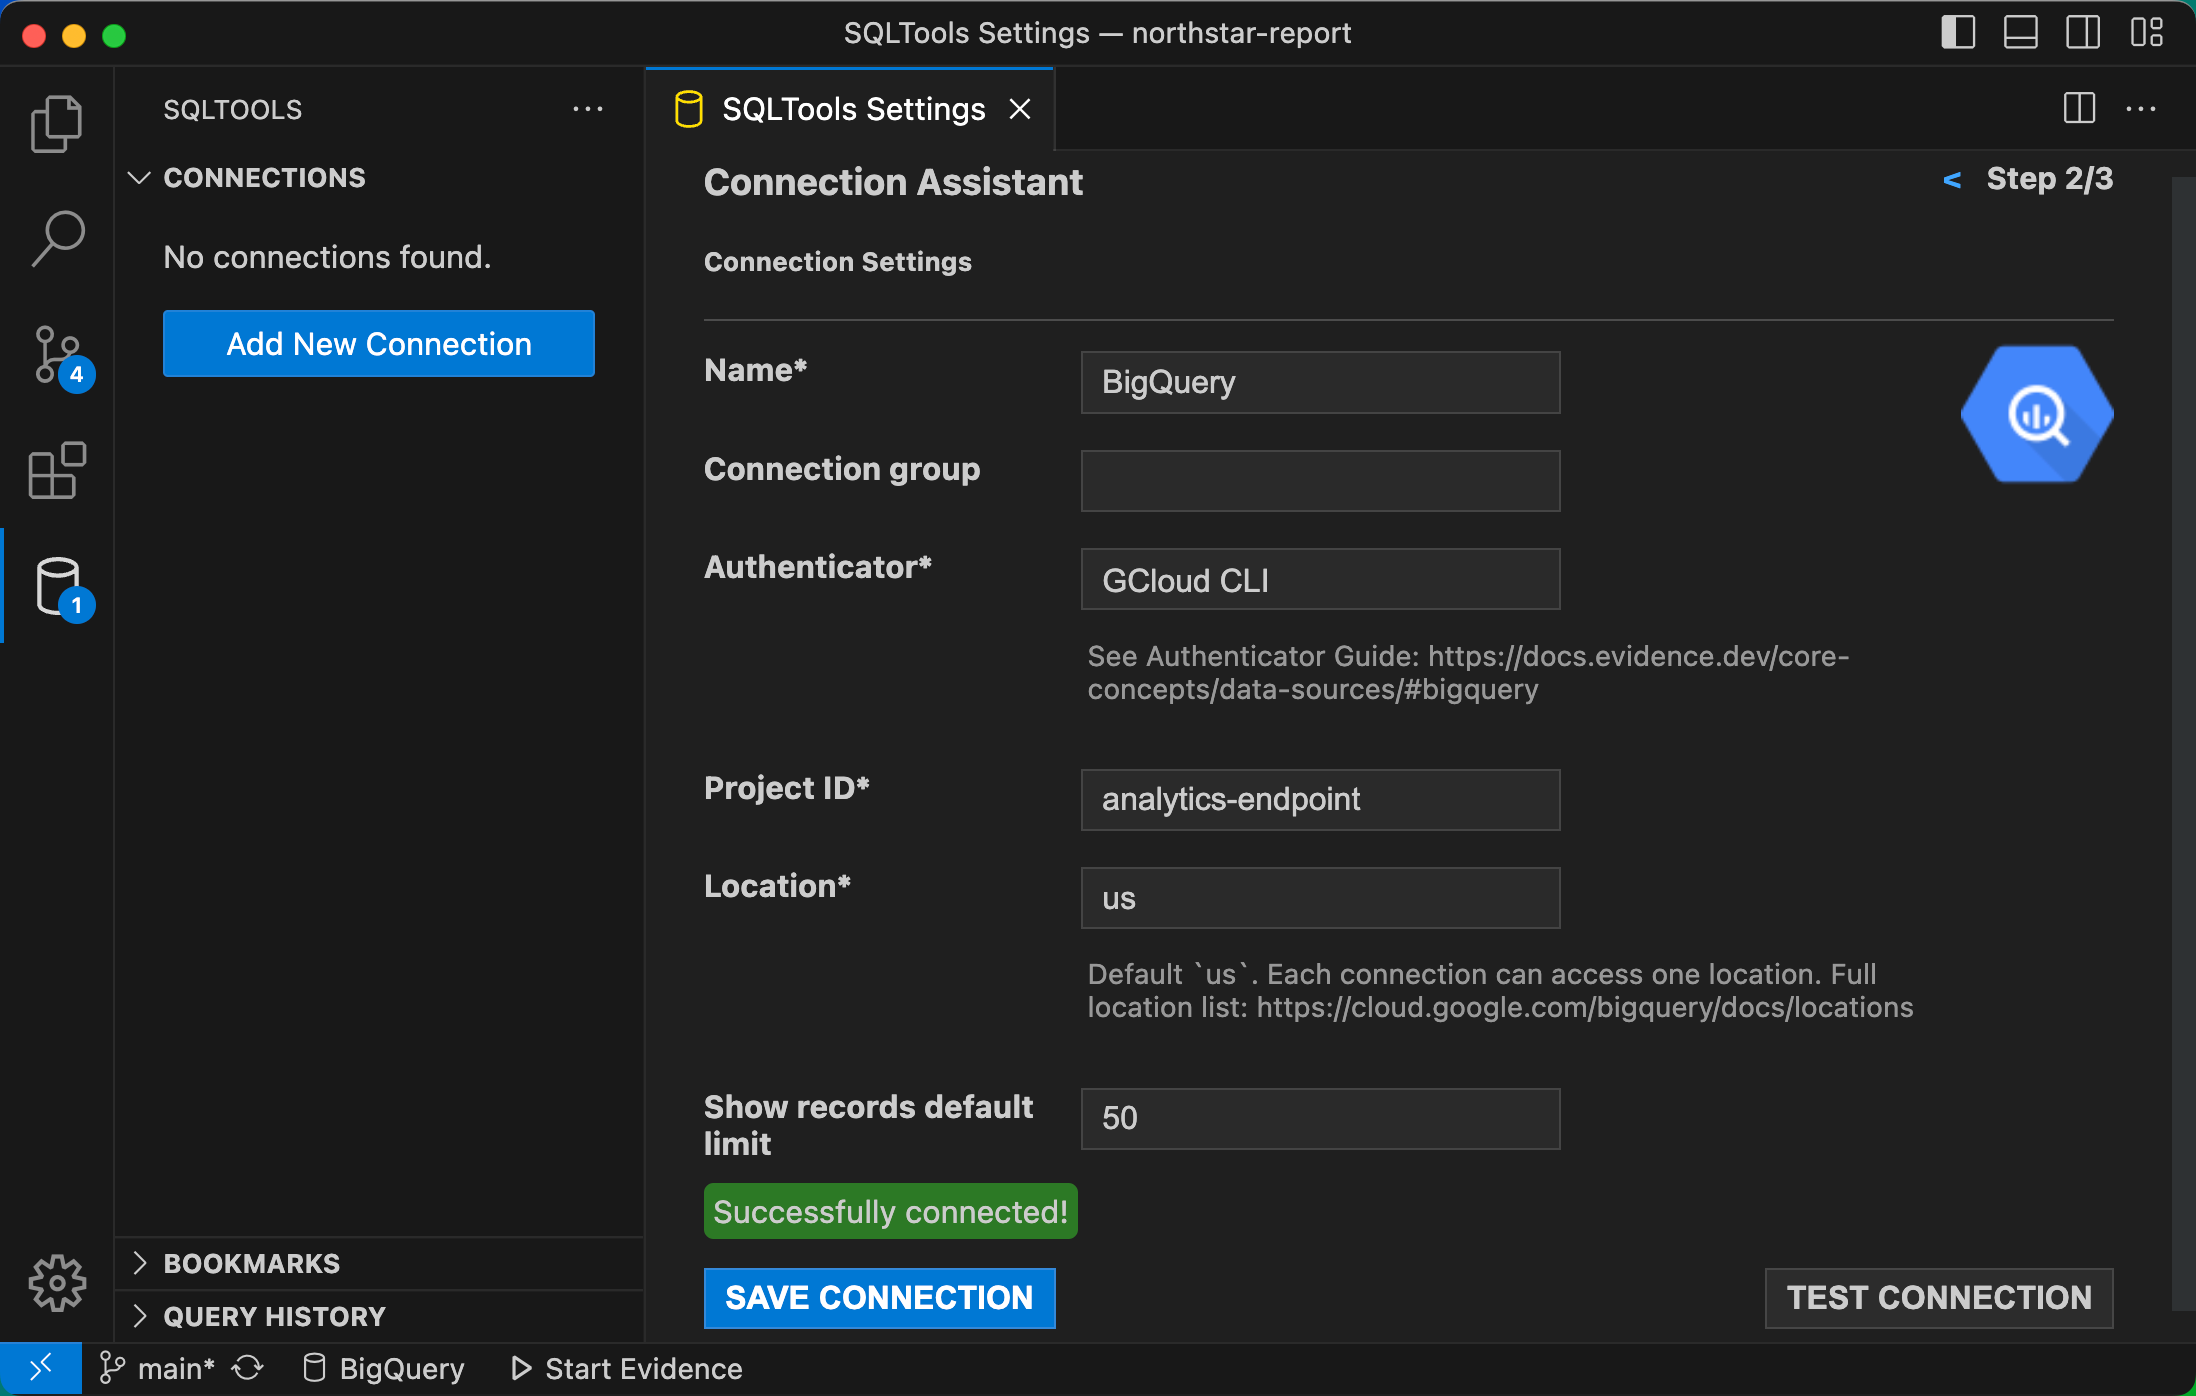
Task: Go back to the previous assistant step
Action: 1951,180
